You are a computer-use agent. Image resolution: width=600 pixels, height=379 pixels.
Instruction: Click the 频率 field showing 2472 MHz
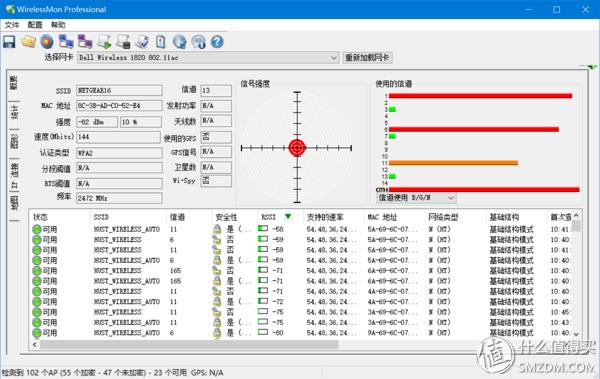tap(119, 198)
